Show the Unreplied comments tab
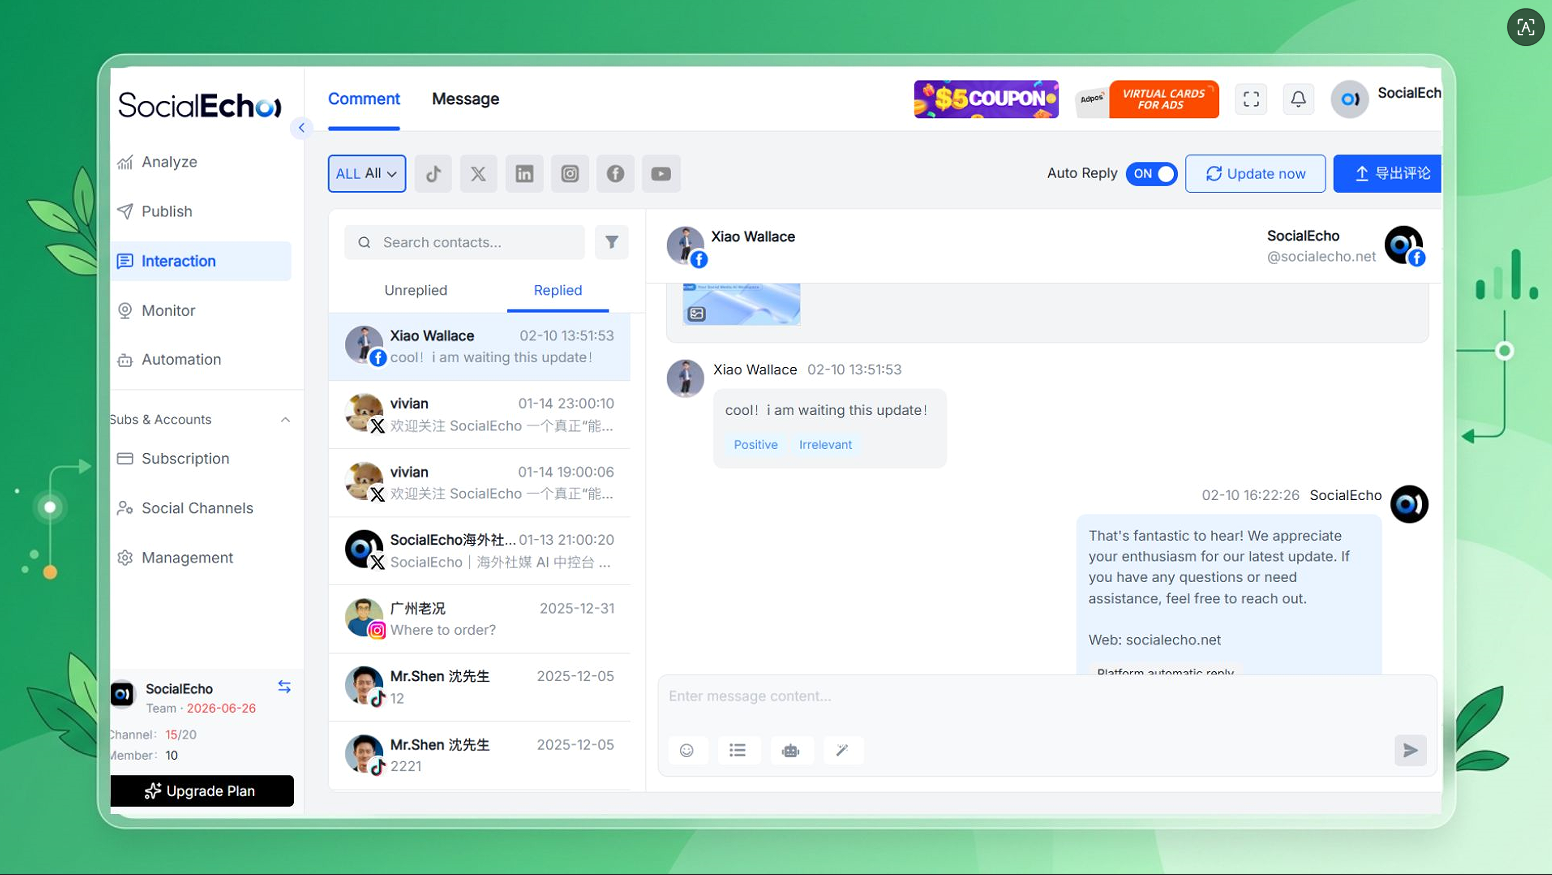The image size is (1552, 875). 416,290
